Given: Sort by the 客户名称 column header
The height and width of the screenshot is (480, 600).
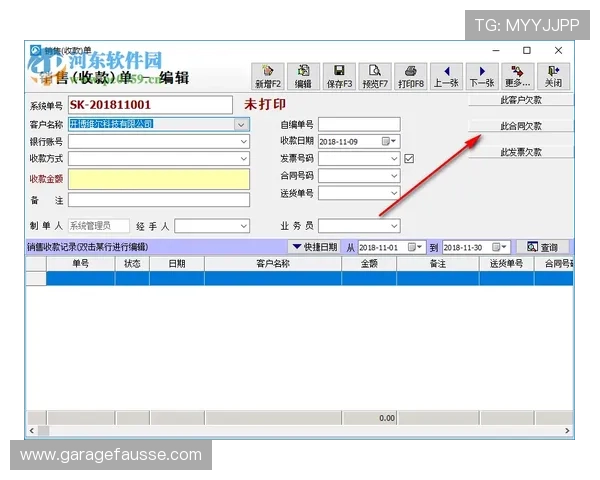Looking at the screenshot, I should (x=273, y=264).
